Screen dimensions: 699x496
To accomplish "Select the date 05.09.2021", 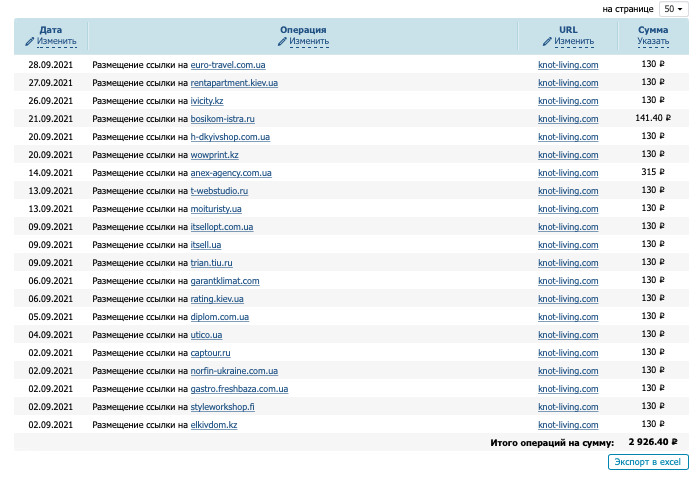I will coord(50,317).
